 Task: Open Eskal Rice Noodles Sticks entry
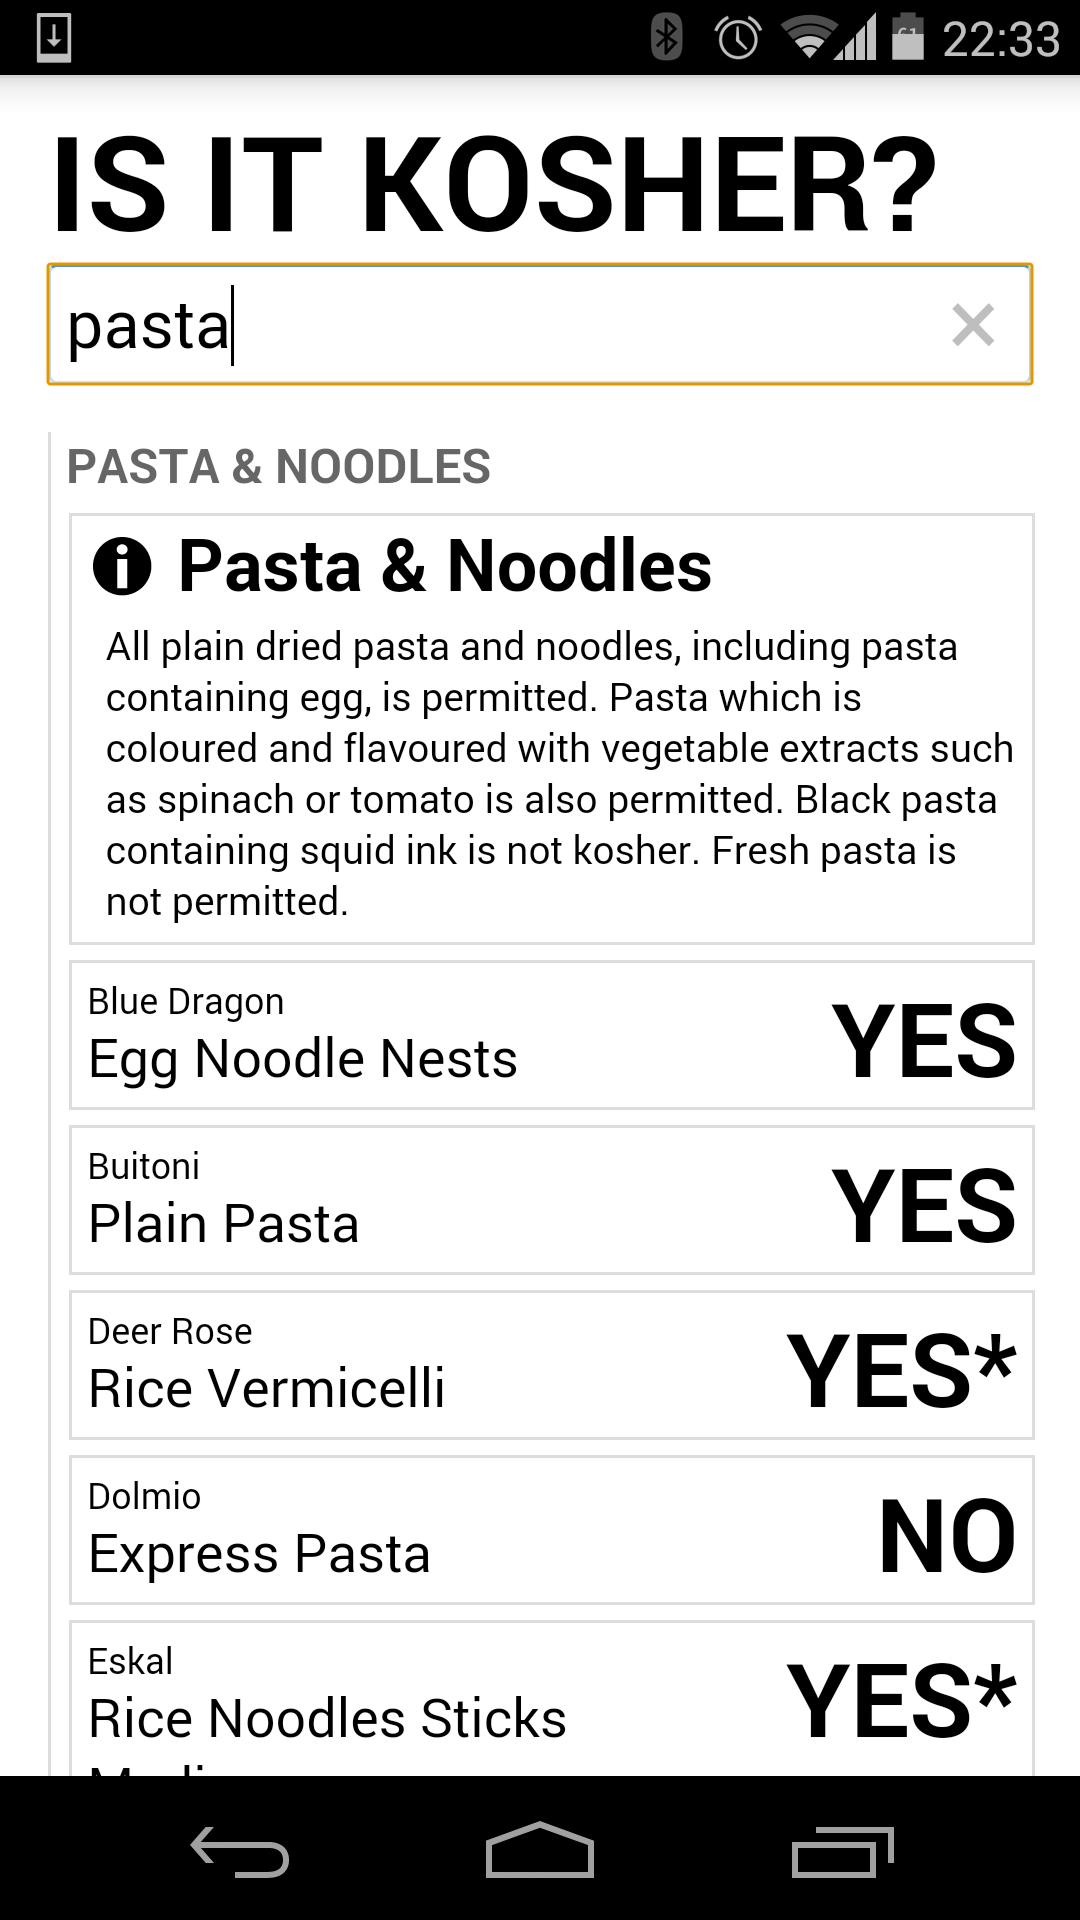tap(551, 1699)
